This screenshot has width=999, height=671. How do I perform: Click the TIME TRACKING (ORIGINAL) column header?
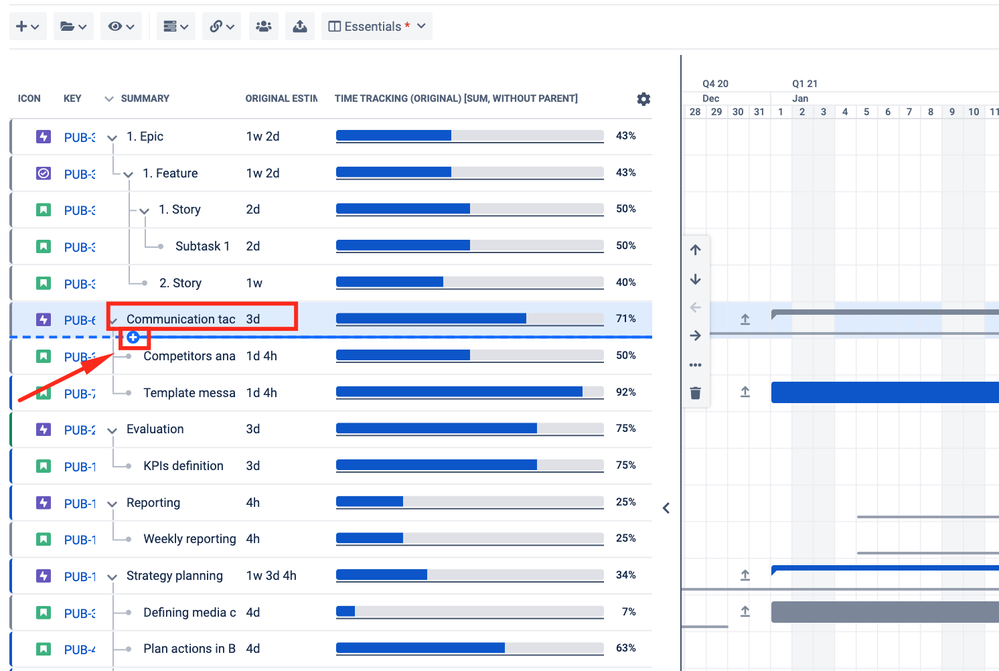pos(456,99)
